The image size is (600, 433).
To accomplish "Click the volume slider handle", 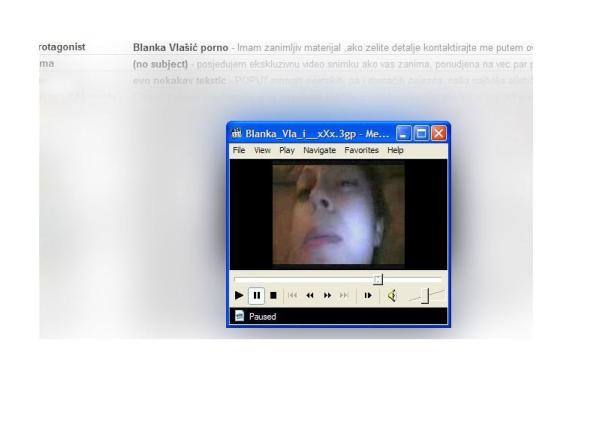I will pyautogui.click(x=425, y=296).
